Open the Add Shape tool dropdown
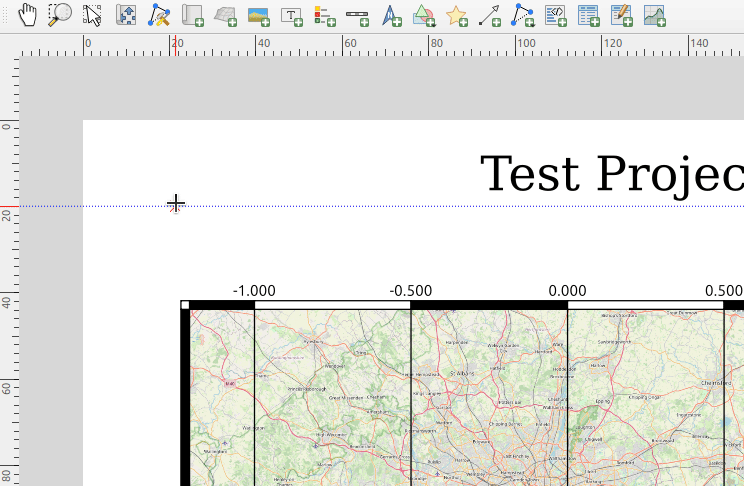Screen dimensions: 744x486 click(424, 15)
